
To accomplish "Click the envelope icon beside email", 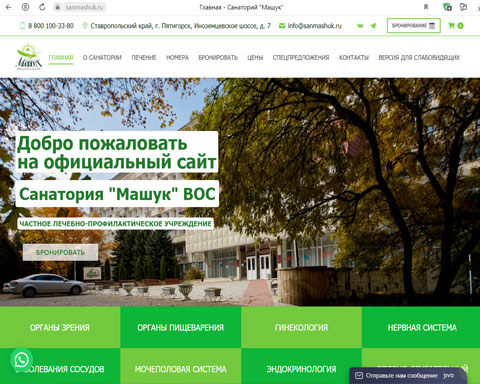I will [x=282, y=26].
